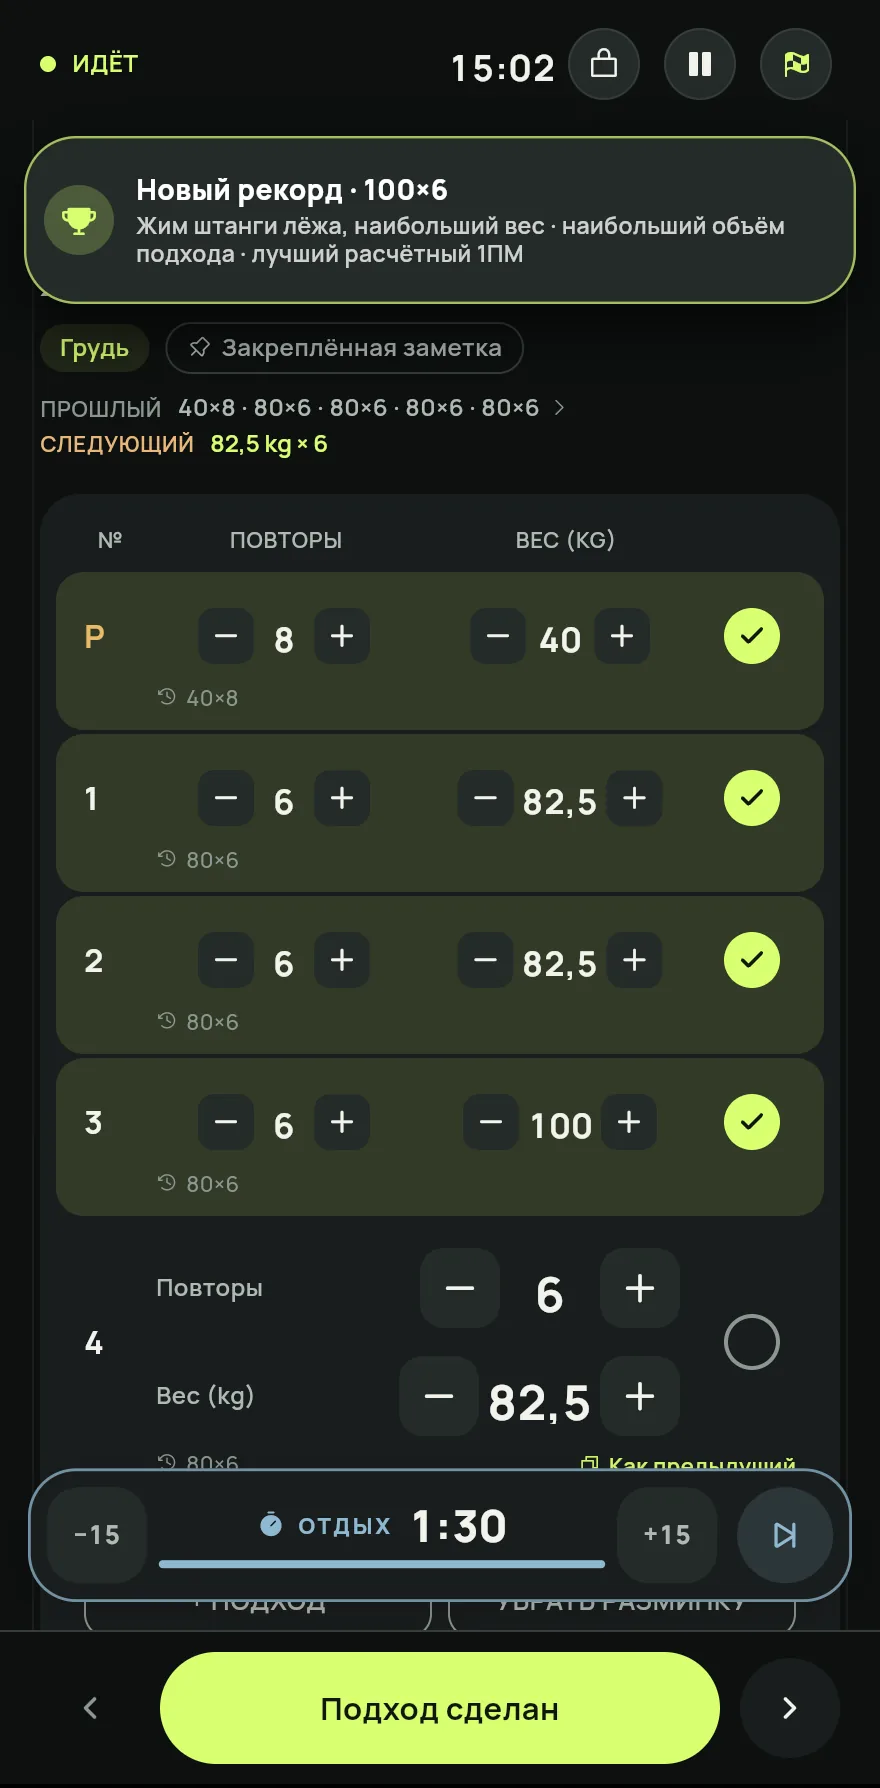Open the new record trophy notification
The width and height of the screenshot is (880, 1788).
click(x=440, y=220)
